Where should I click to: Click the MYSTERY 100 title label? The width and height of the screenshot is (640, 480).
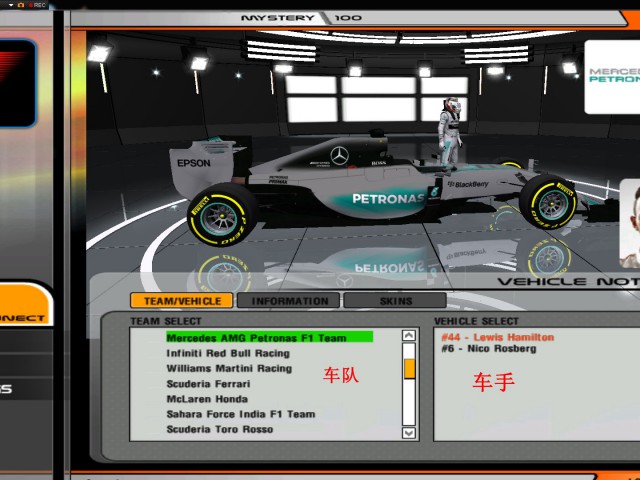(301, 18)
